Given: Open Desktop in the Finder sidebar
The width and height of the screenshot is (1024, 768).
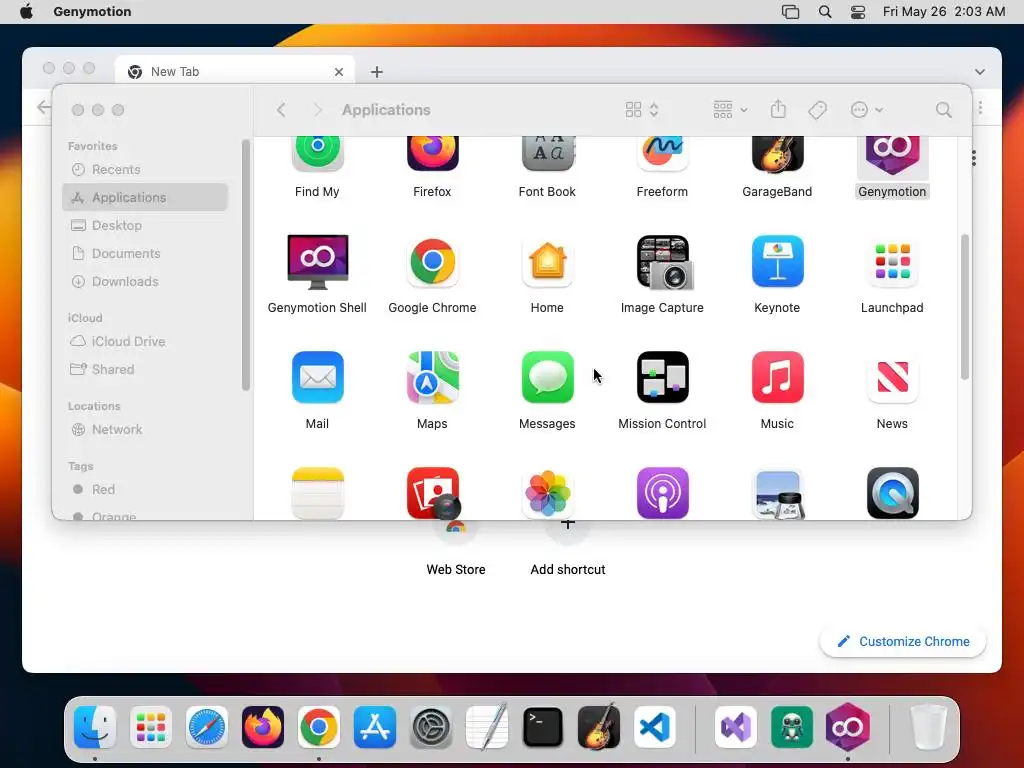Looking at the screenshot, I should click(x=145, y=225).
